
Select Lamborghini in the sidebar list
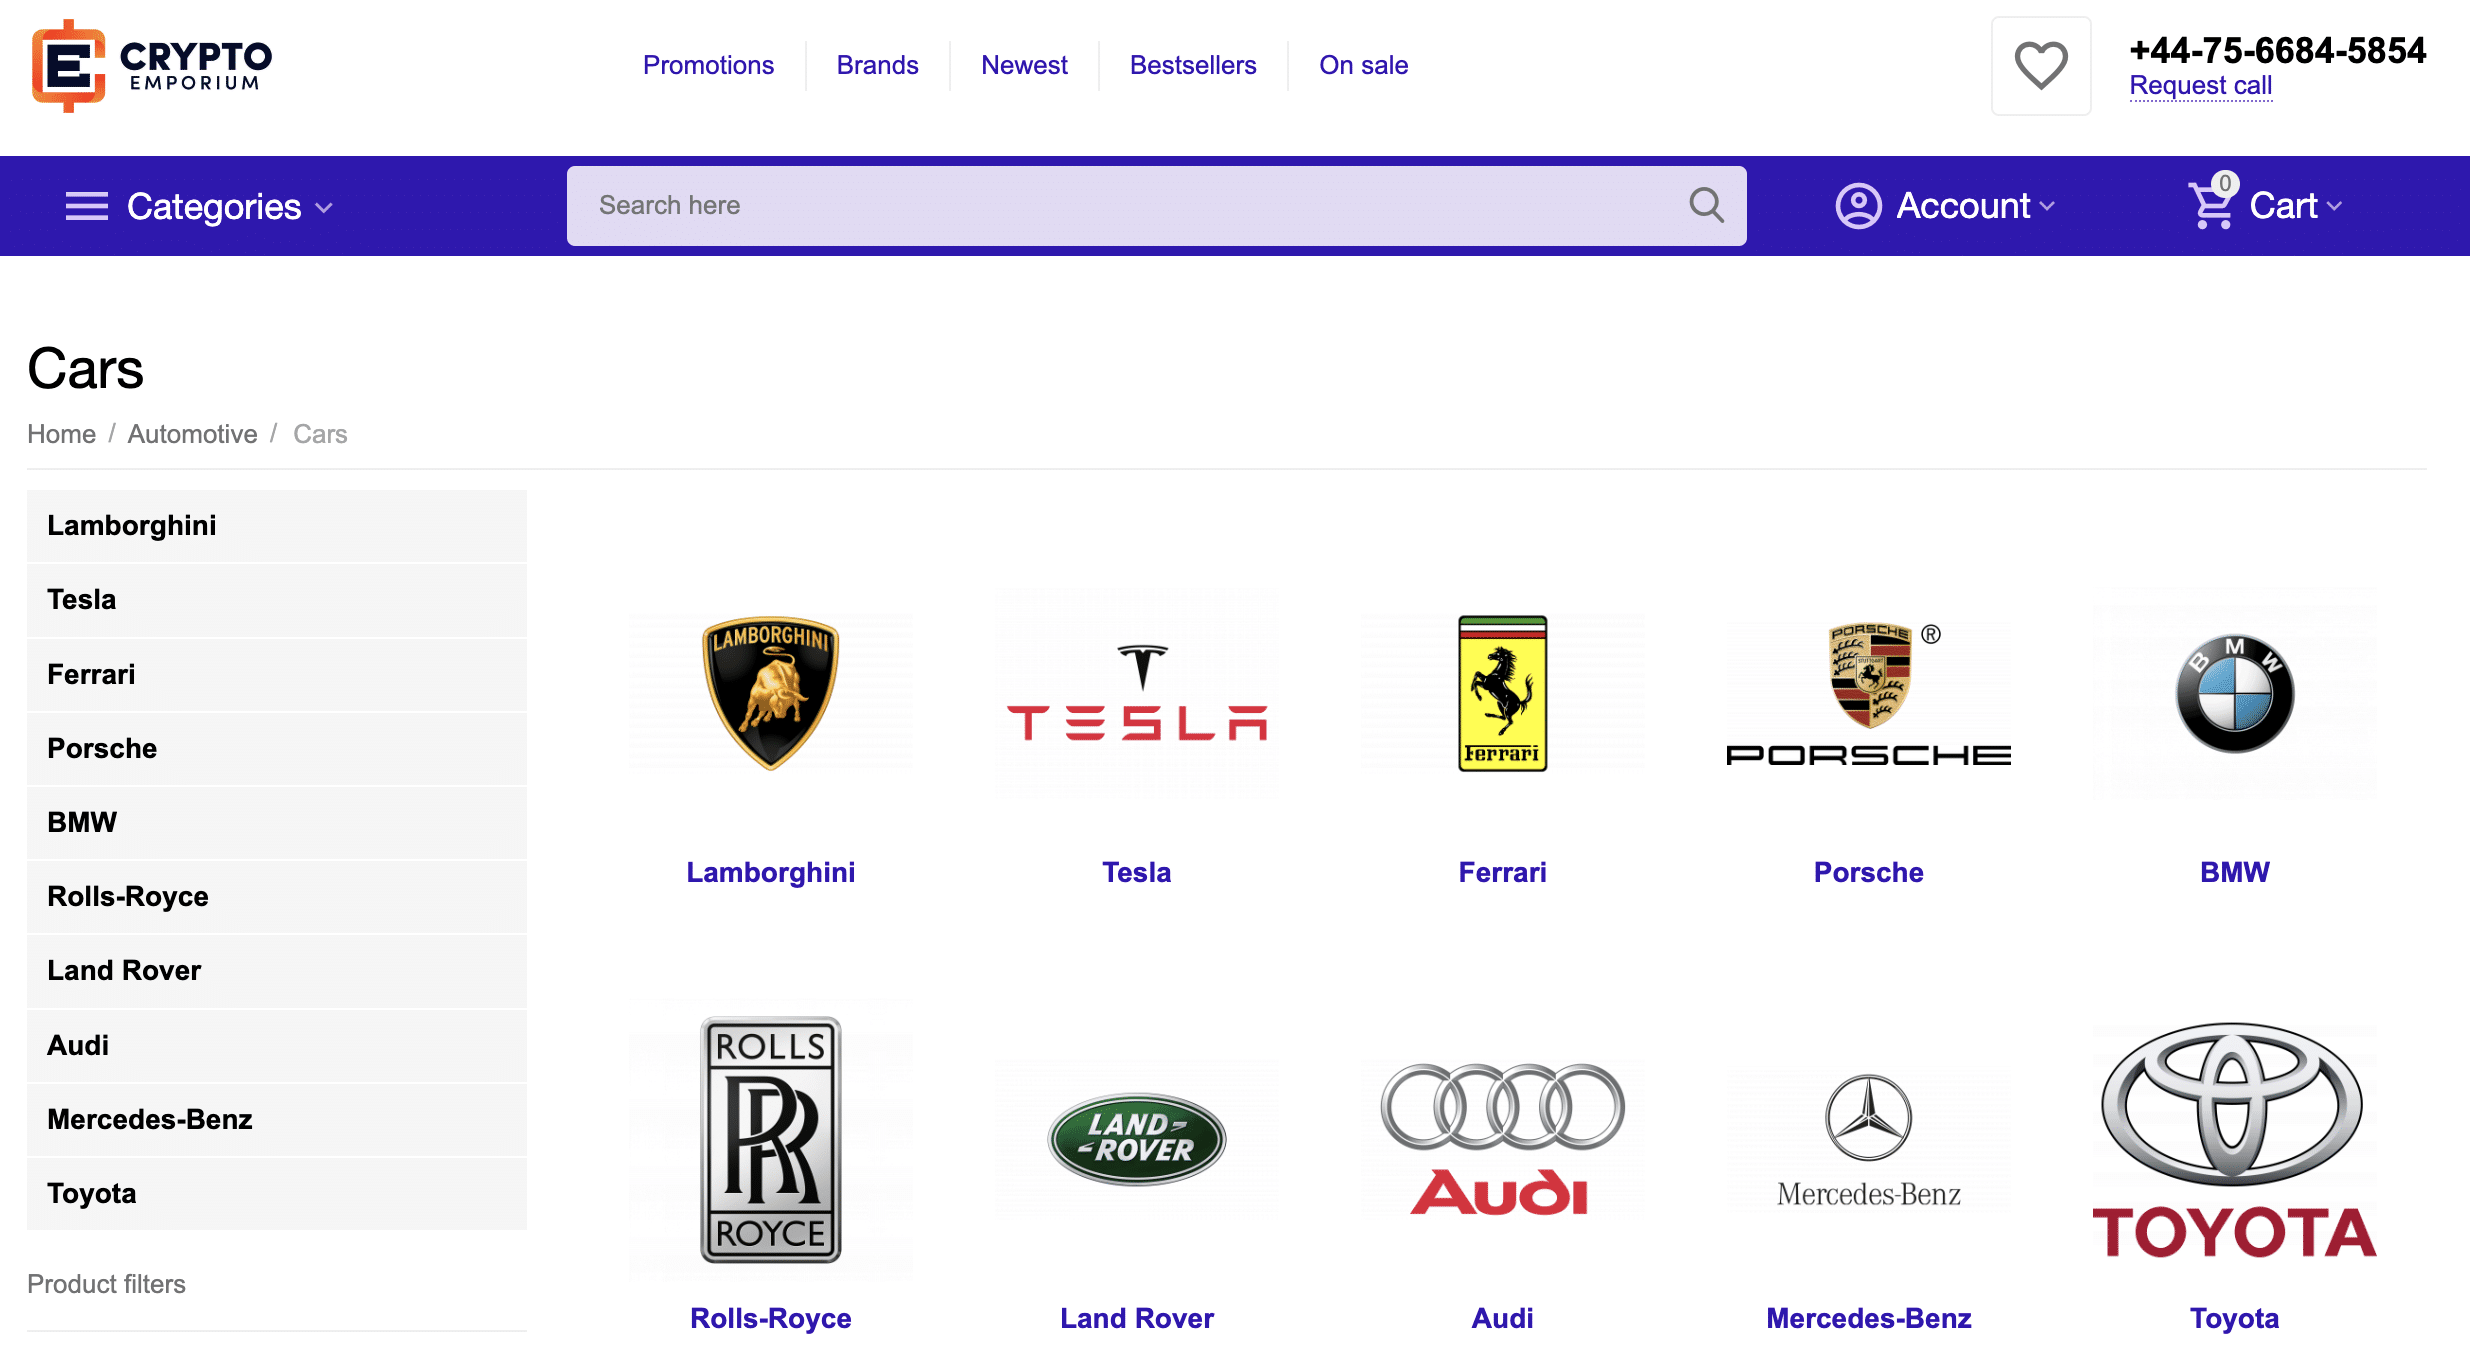coord(277,526)
